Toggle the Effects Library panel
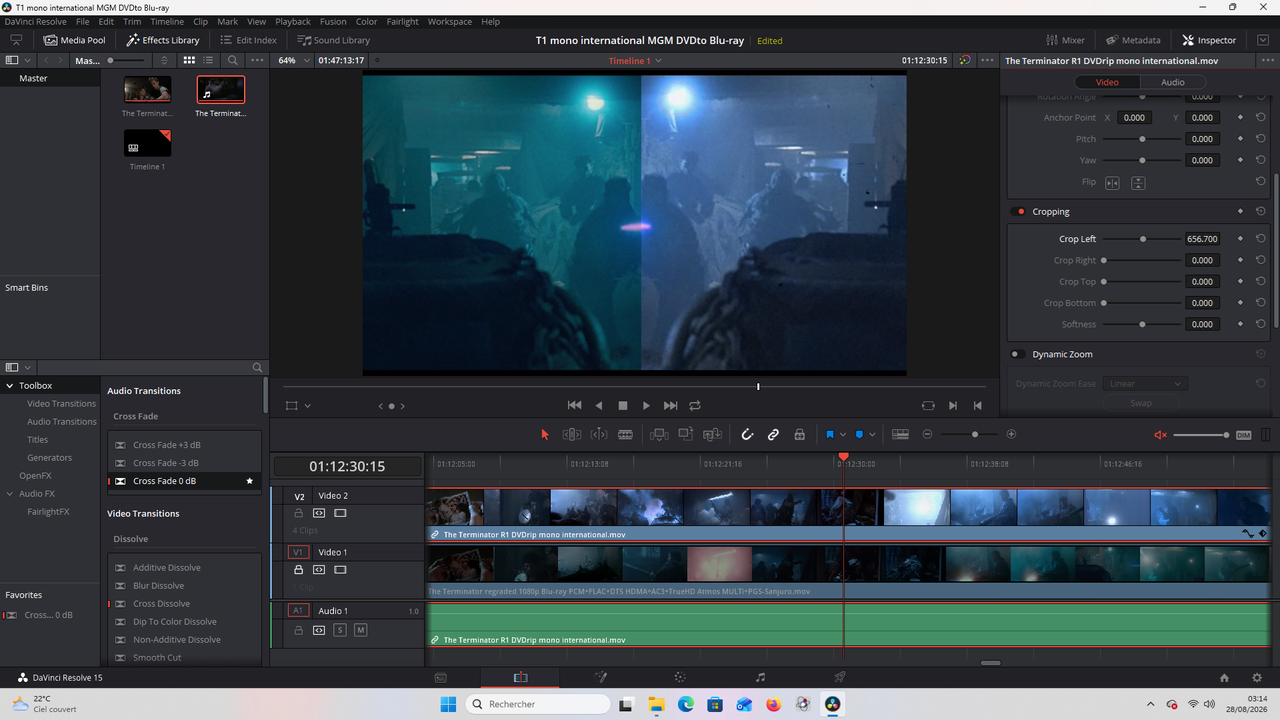The height and width of the screenshot is (720, 1280). [x=163, y=40]
